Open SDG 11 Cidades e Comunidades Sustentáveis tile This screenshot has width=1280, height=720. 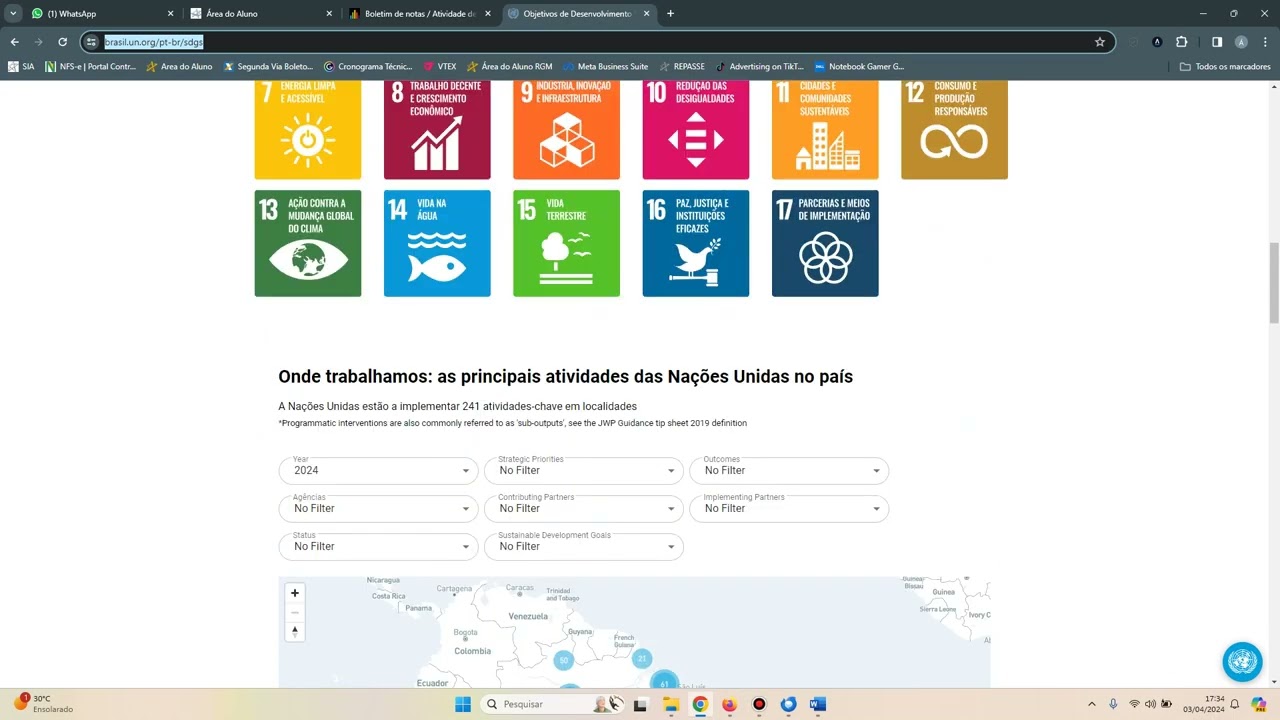[825, 130]
